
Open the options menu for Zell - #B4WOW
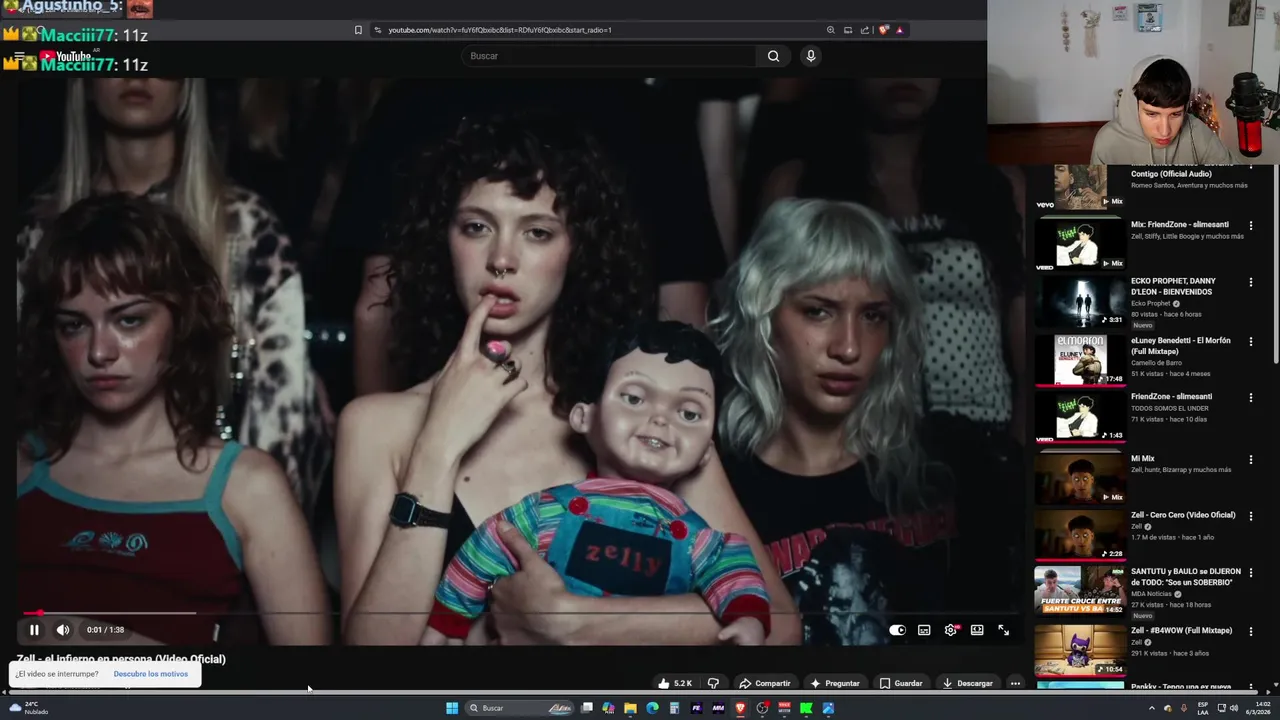point(1250,632)
